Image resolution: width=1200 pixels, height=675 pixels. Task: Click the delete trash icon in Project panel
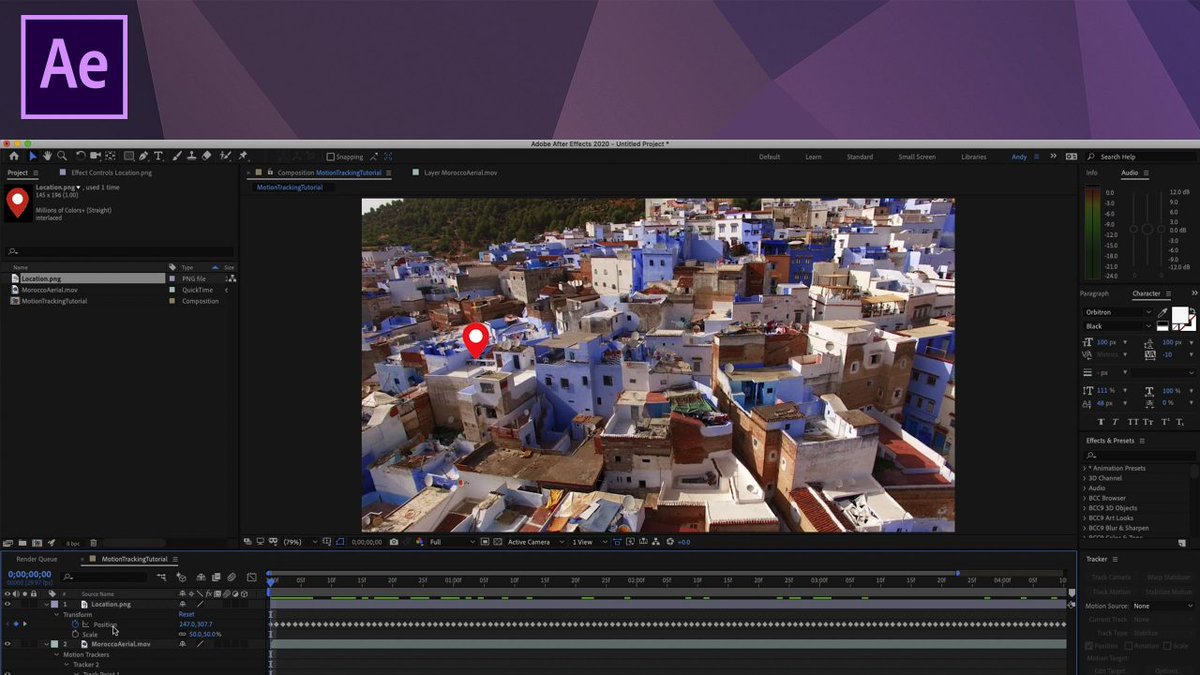pyautogui.click(x=93, y=543)
